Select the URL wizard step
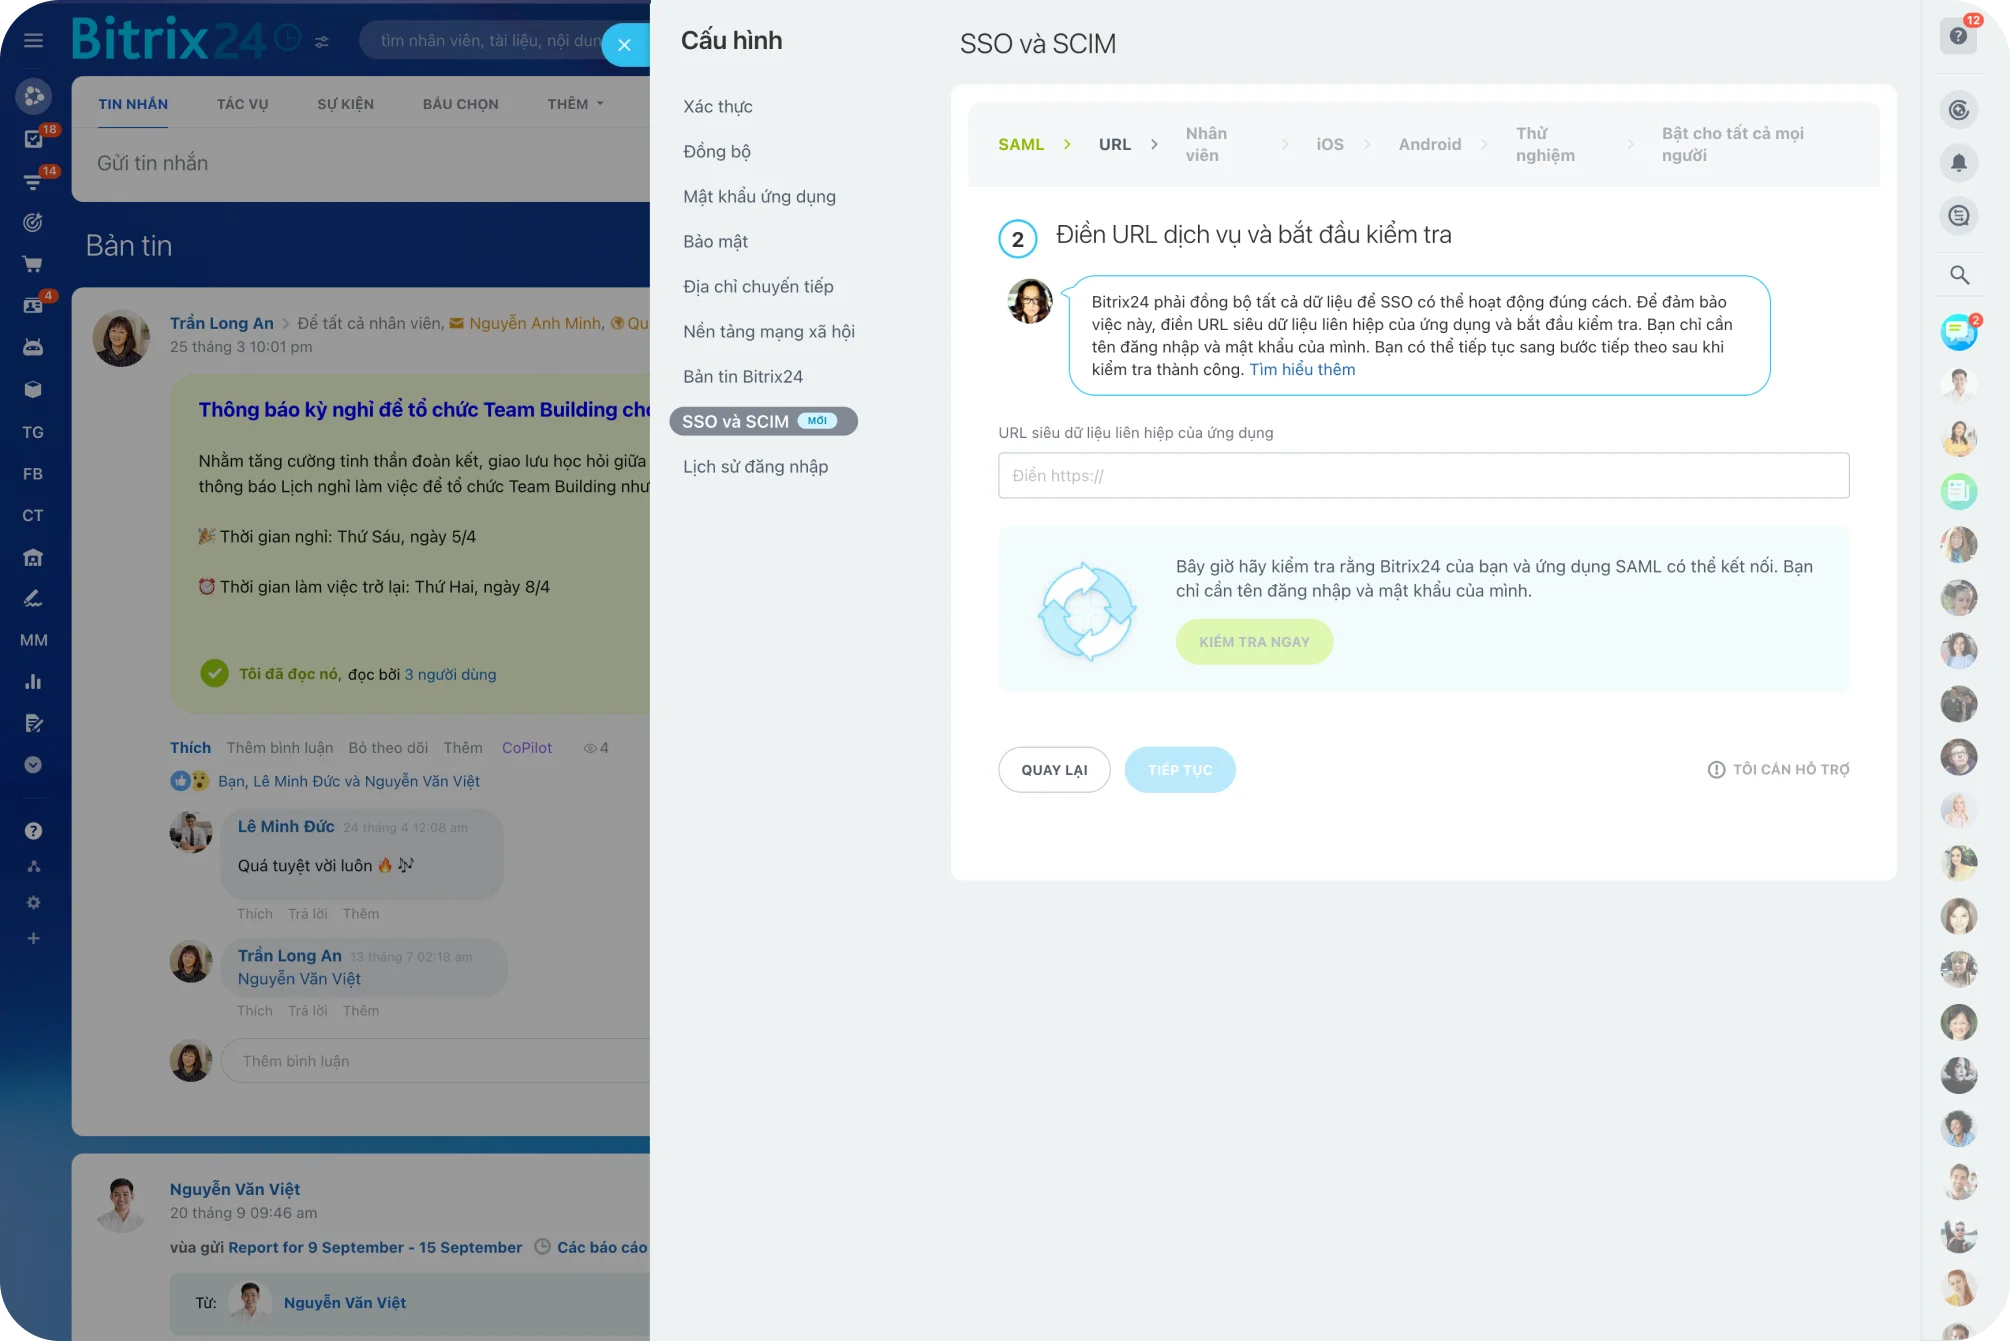The width and height of the screenshot is (2010, 1341). click(x=1115, y=145)
